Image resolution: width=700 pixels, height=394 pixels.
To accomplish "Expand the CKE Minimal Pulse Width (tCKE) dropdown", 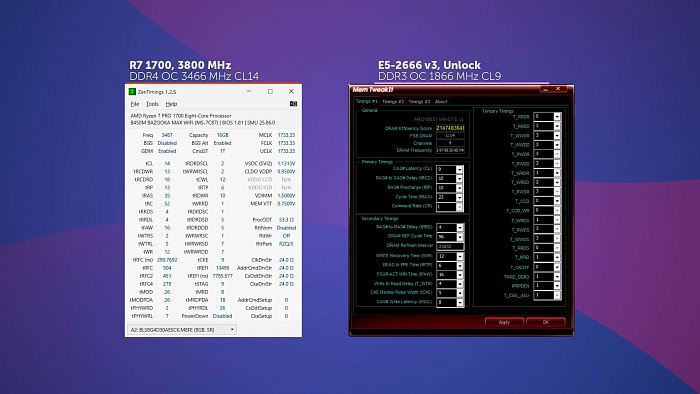I will 460,293.
